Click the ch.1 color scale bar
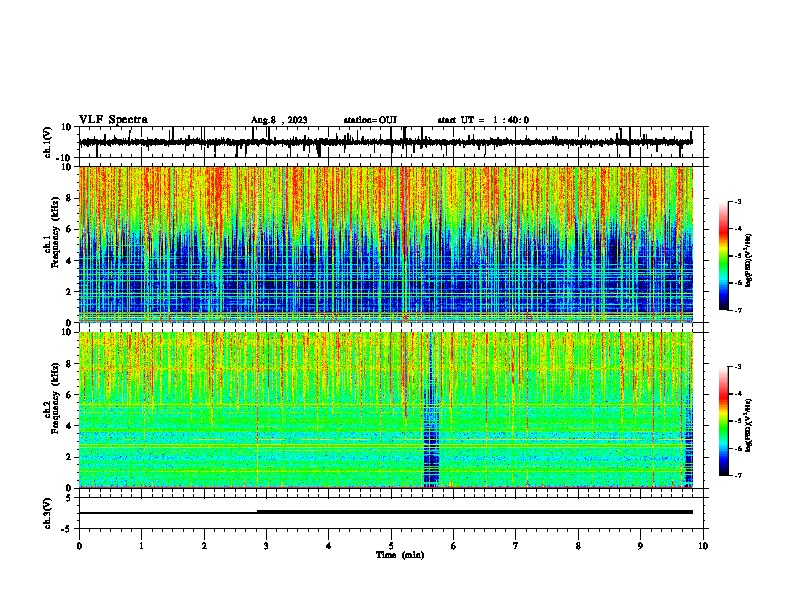The height and width of the screenshot is (612, 792). click(x=723, y=256)
